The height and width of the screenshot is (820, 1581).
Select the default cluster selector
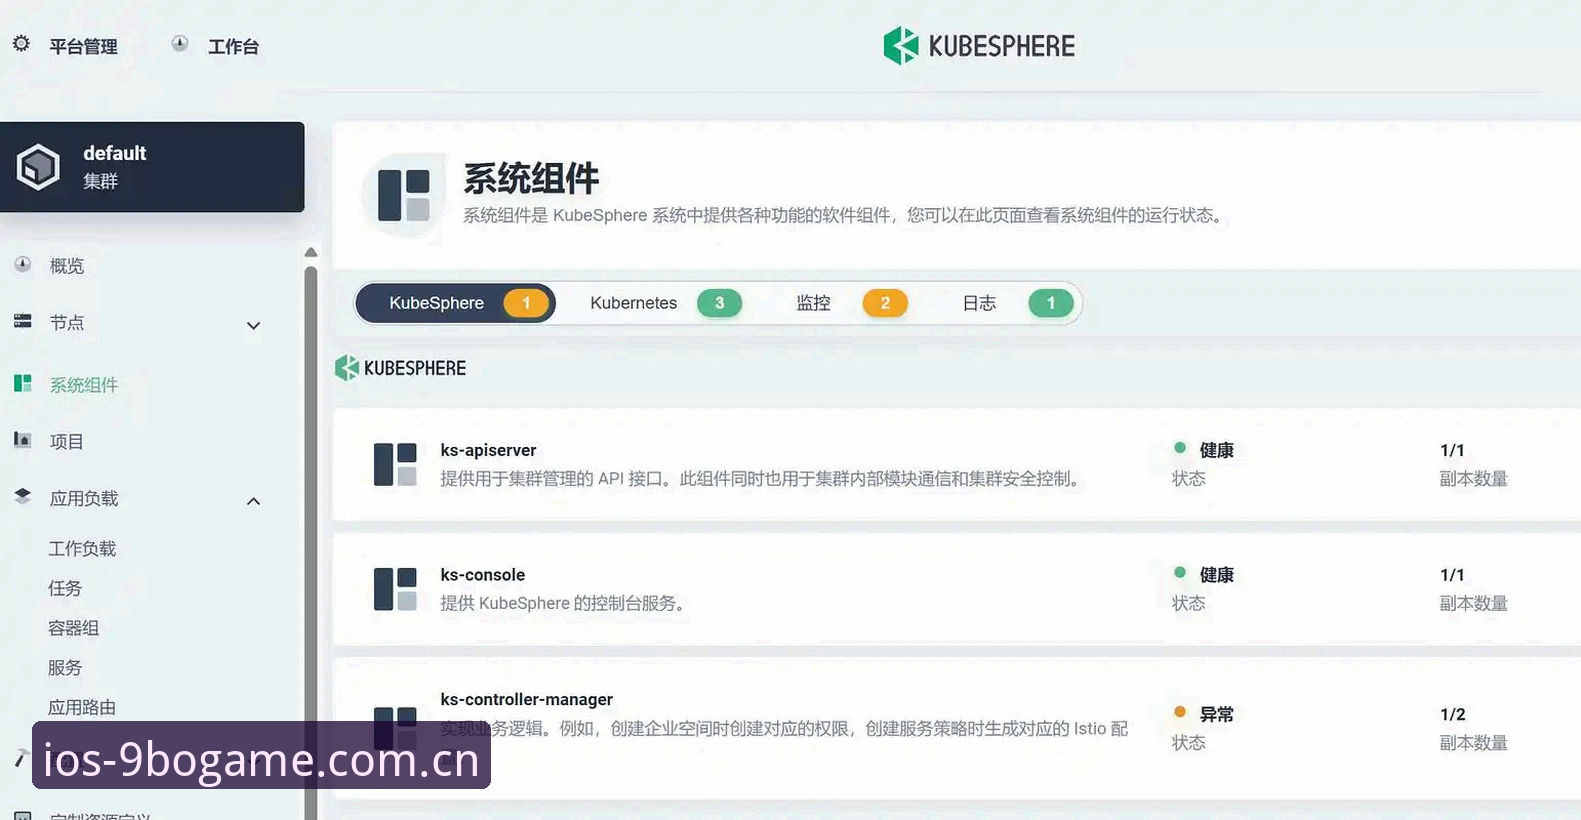click(152, 167)
